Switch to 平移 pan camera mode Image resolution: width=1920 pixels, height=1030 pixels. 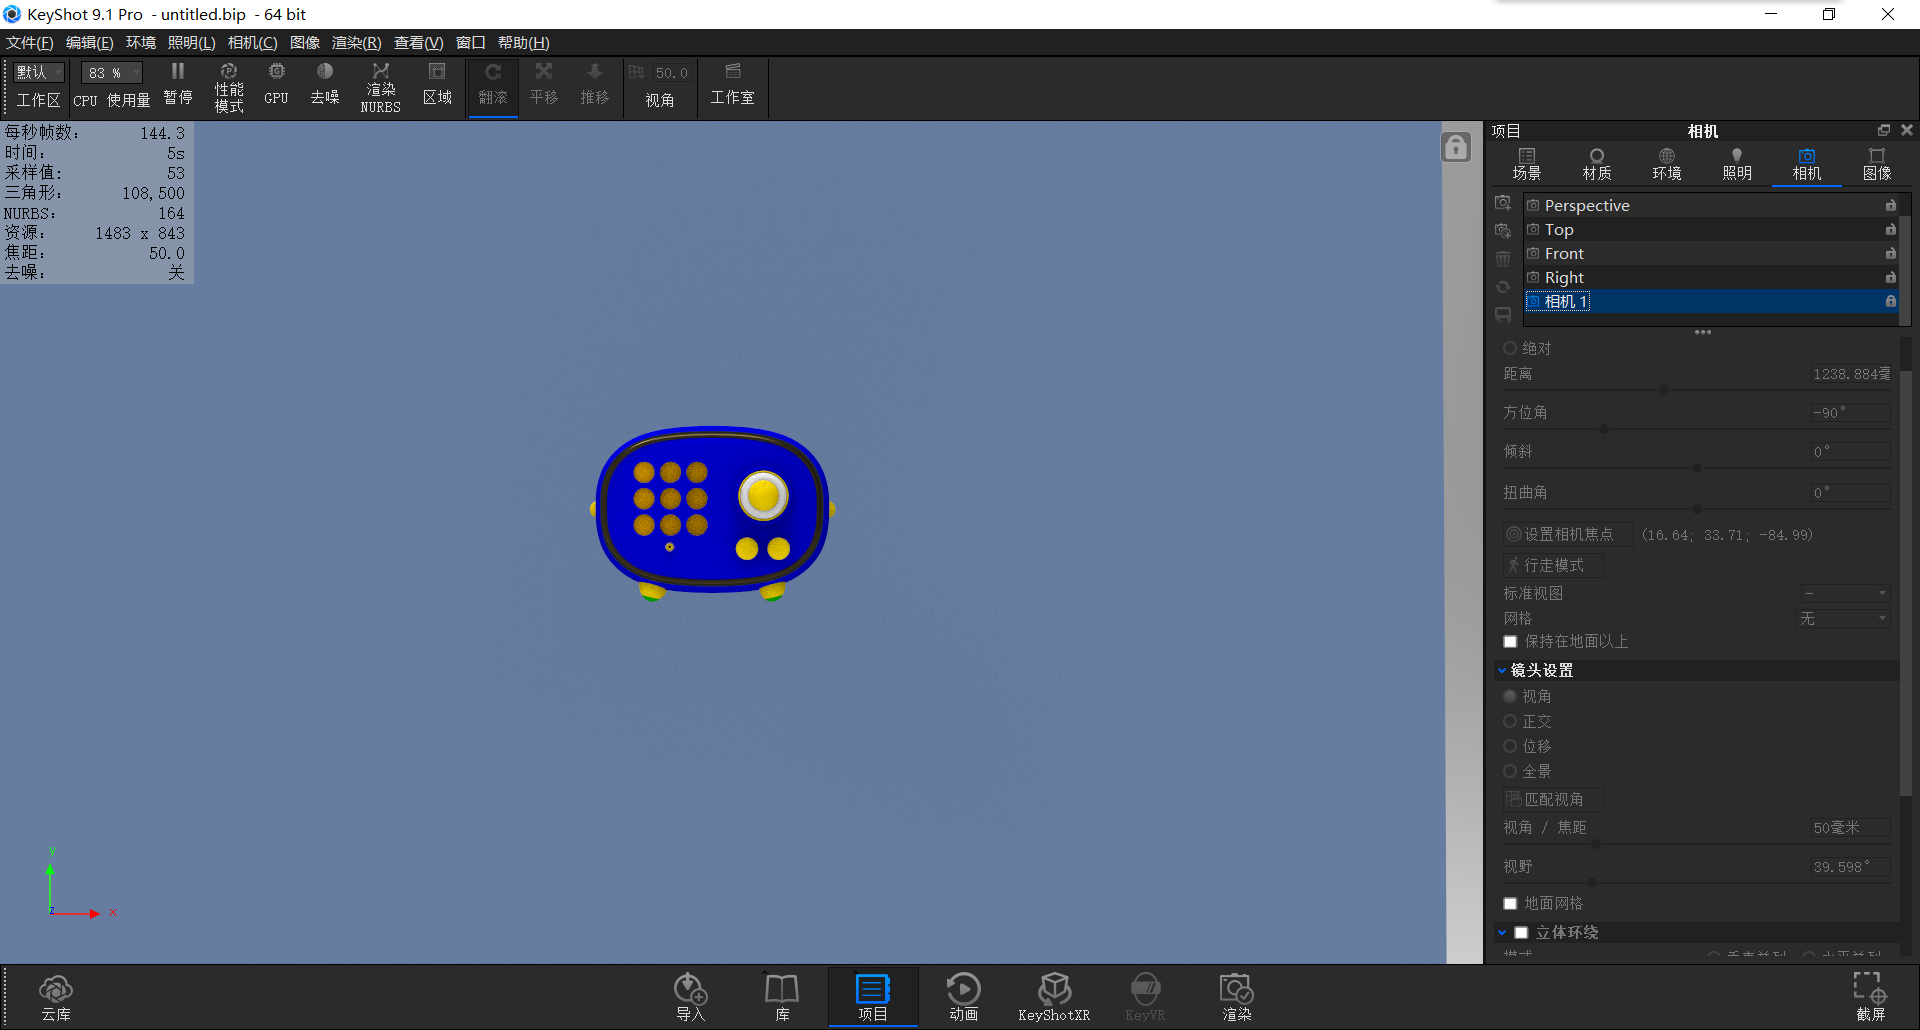(x=543, y=84)
